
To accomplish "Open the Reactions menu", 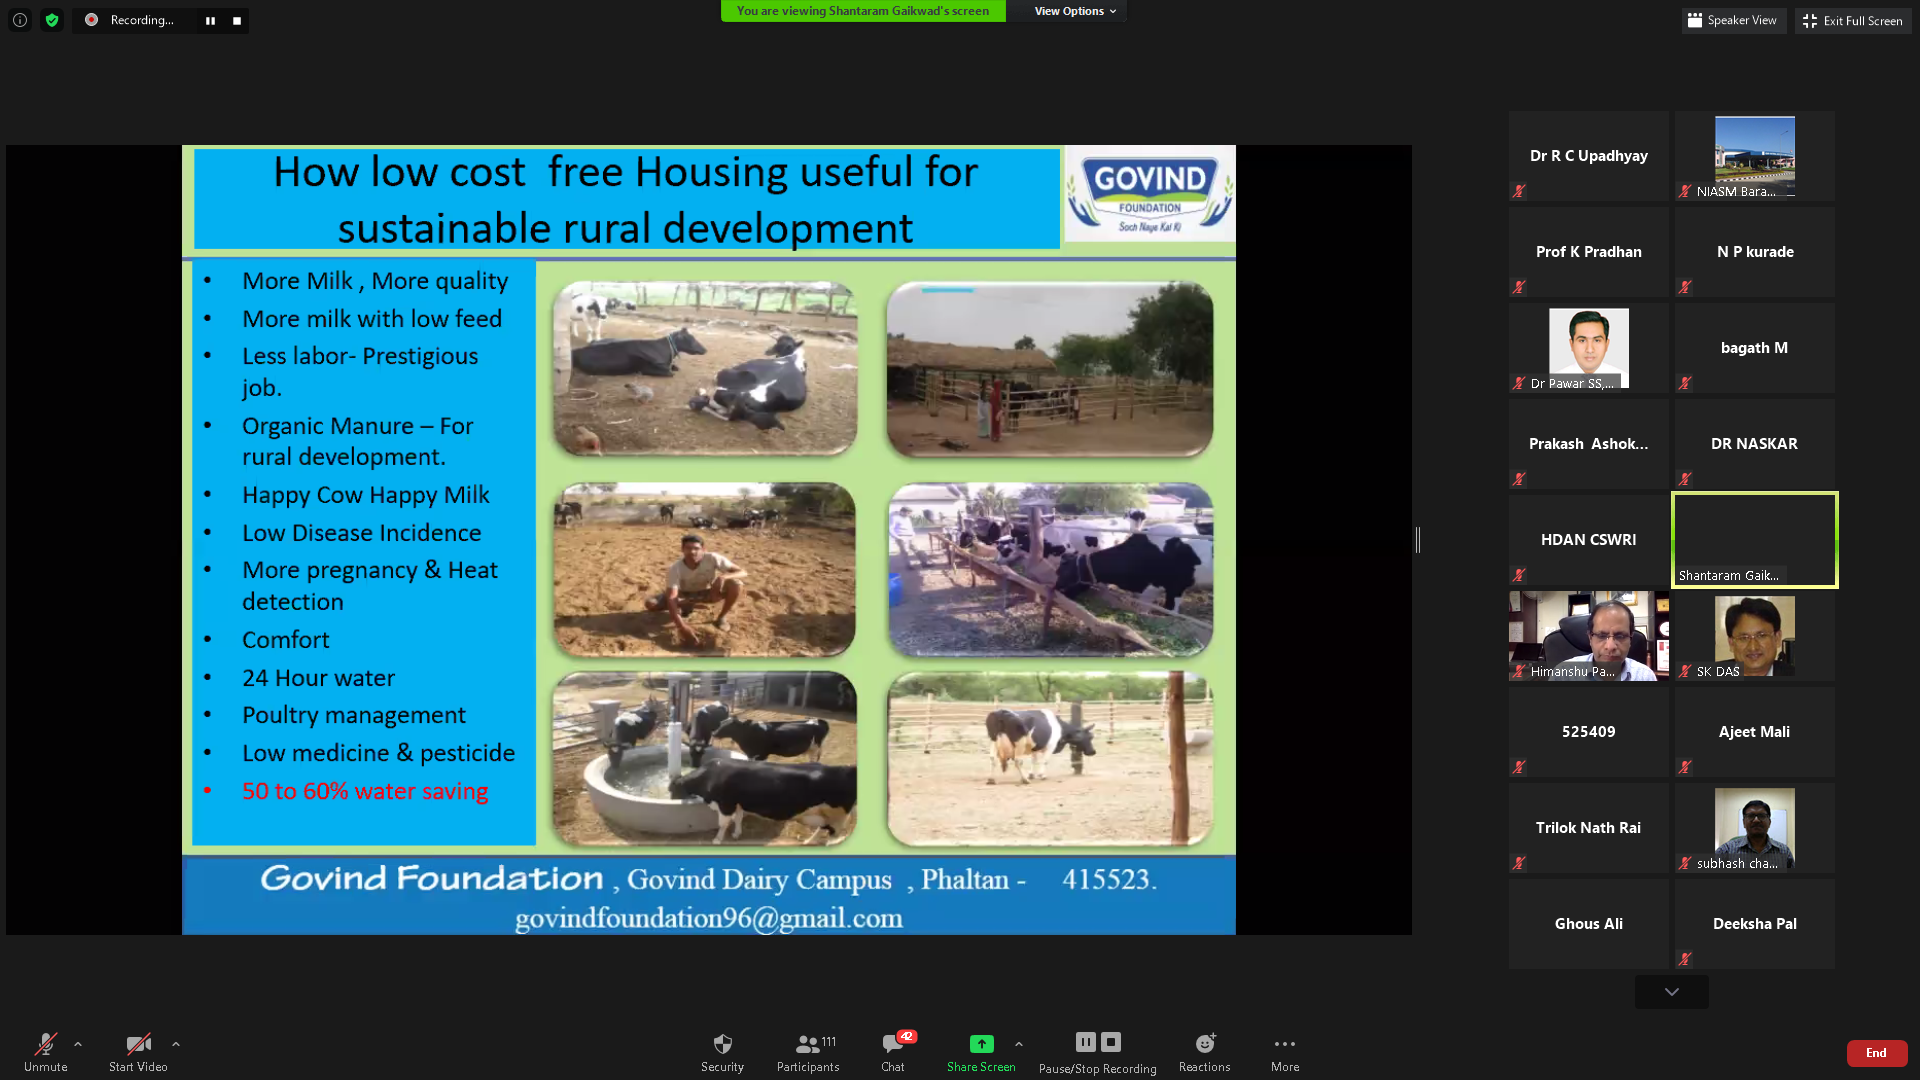I will (x=1204, y=1044).
